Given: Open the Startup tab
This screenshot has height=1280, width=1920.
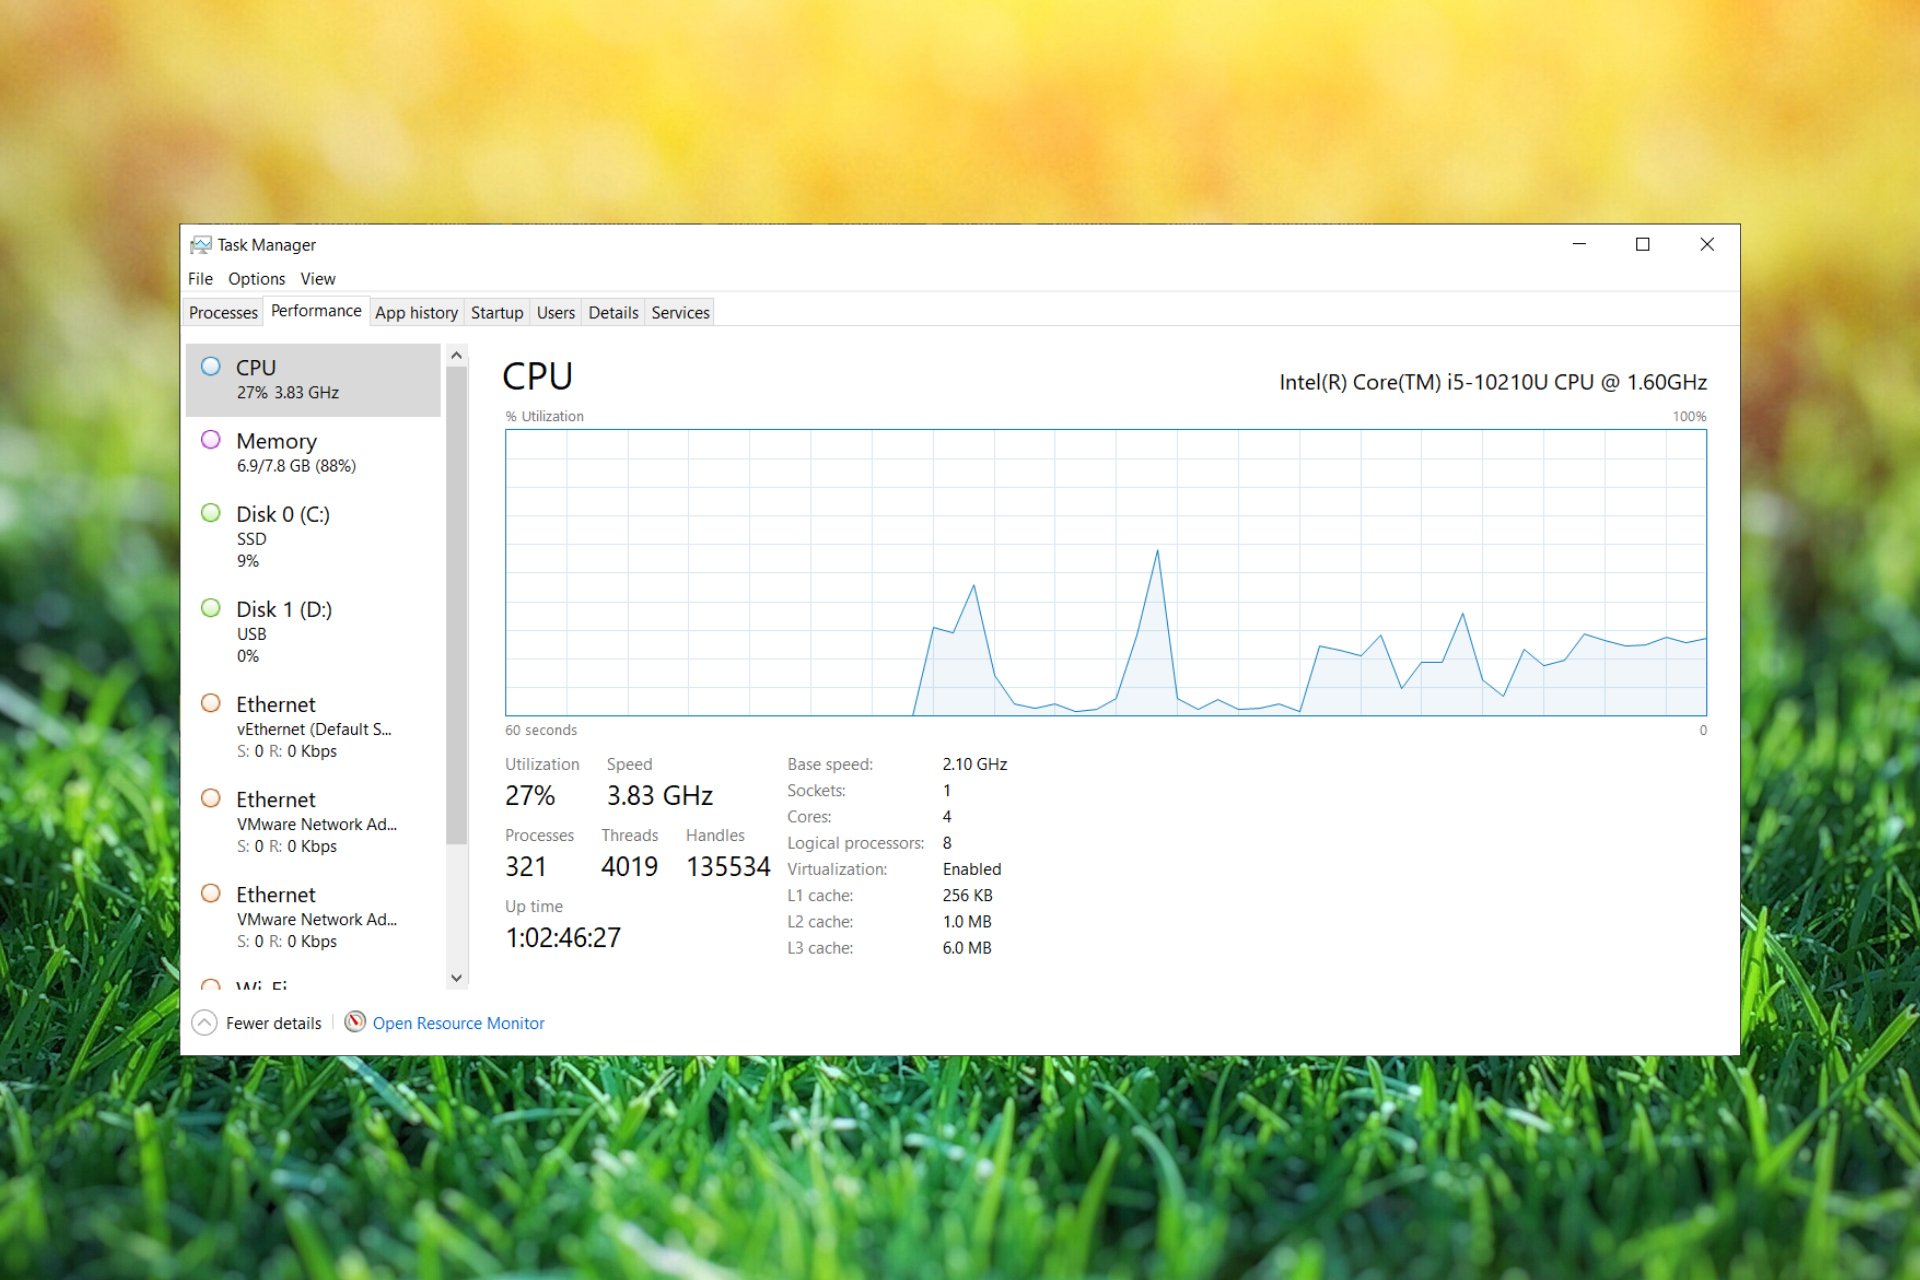Looking at the screenshot, I should click(x=497, y=313).
